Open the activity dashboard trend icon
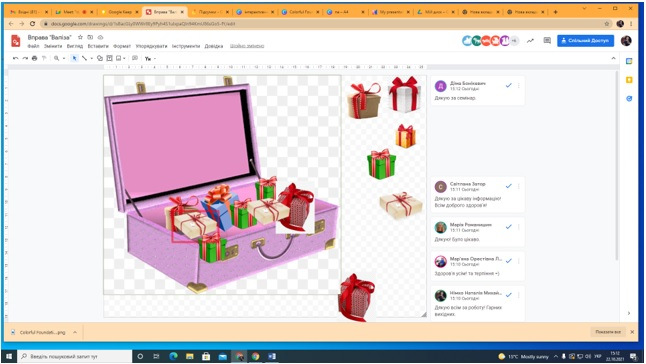This screenshot has width=646, height=364. pyautogui.click(x=530, y=41)
